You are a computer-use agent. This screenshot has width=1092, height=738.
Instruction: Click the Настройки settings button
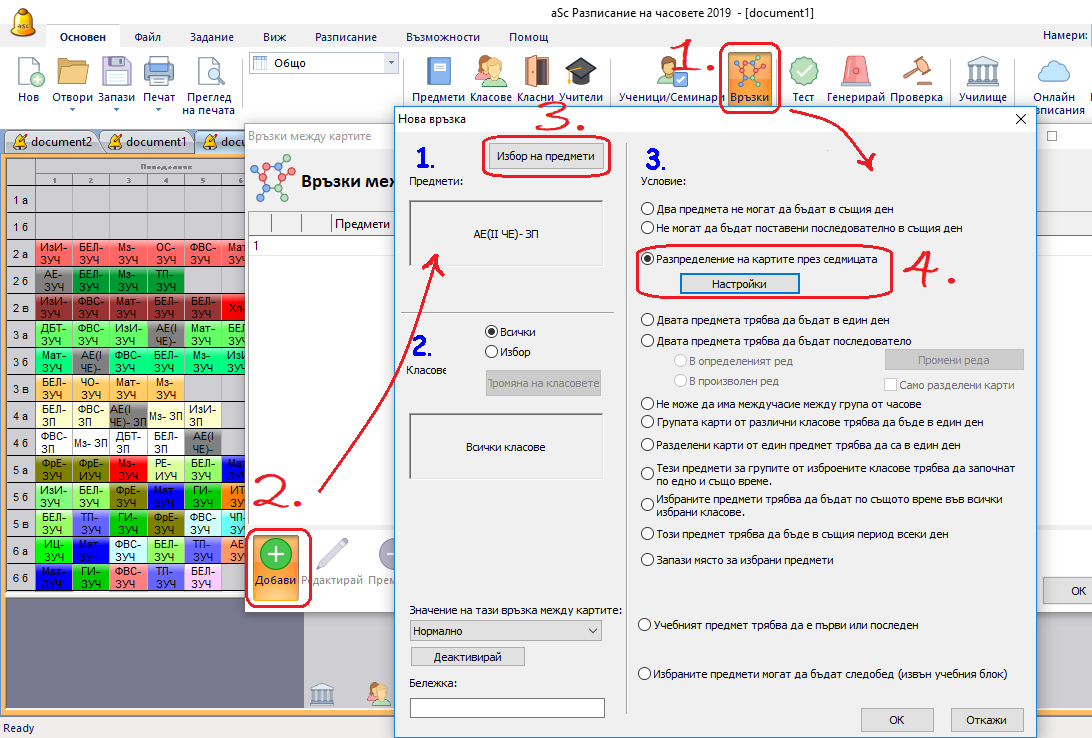[739, 284]
